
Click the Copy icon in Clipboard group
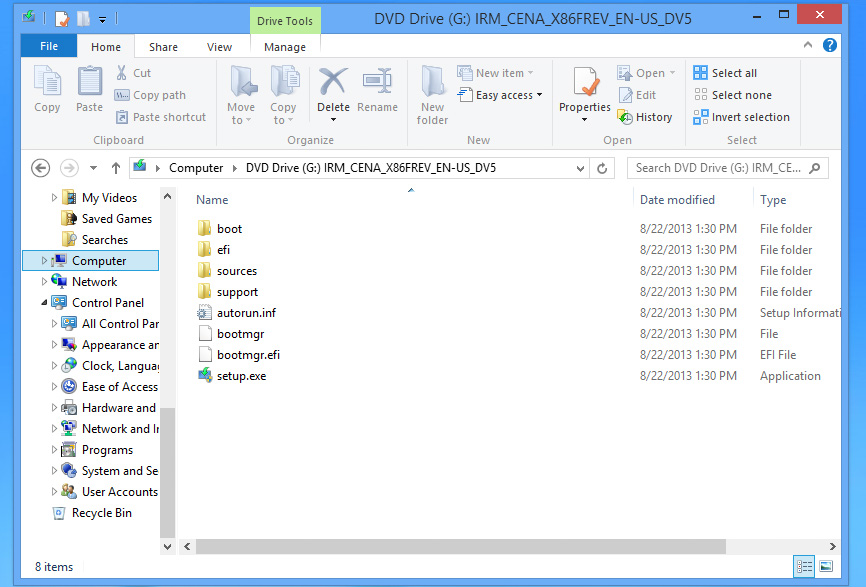click(47, 81)
